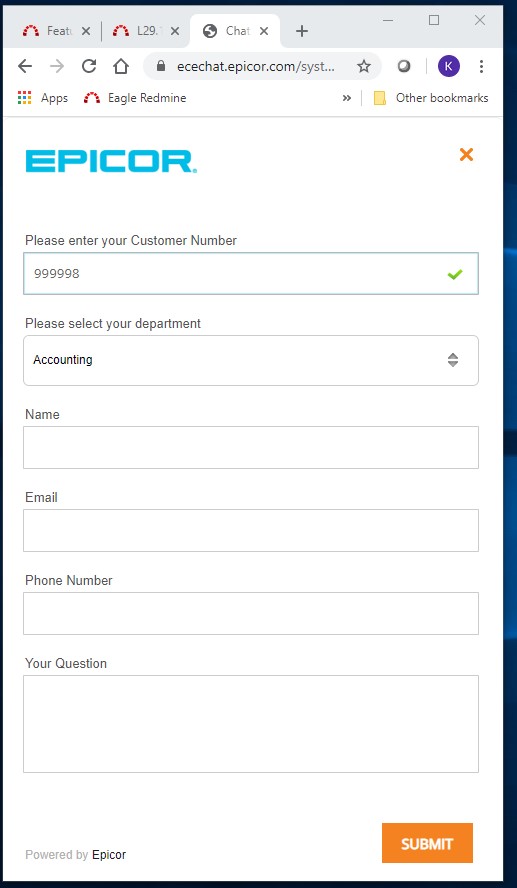Open the purple K profile avatar

pyautogui.click(x=448, y=66)
